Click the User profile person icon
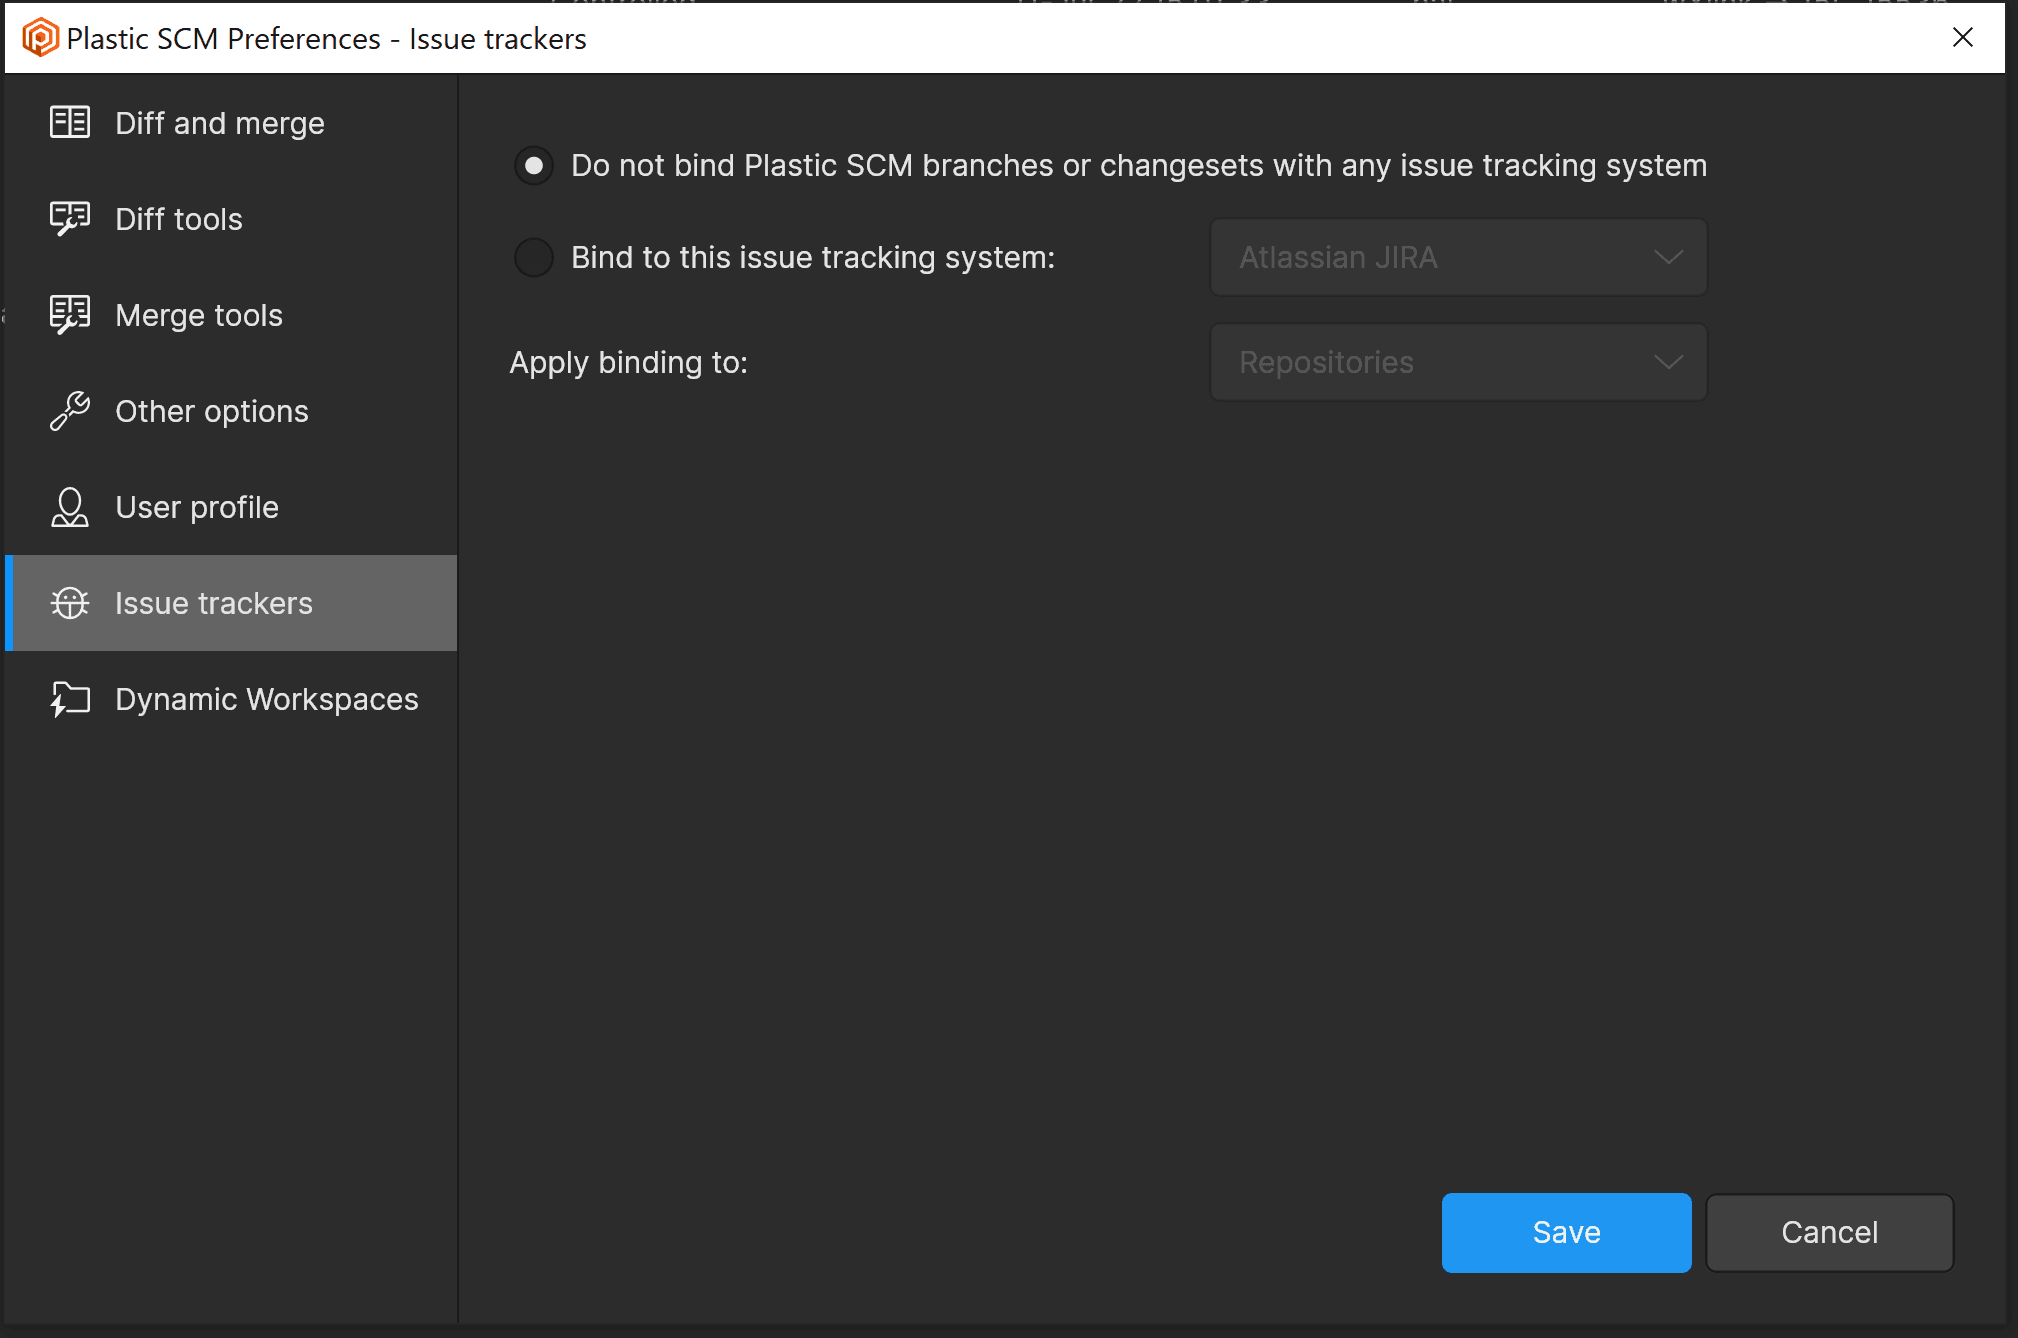The height and width of the screenshot is (1338, 2018). [x=70, y=507]
